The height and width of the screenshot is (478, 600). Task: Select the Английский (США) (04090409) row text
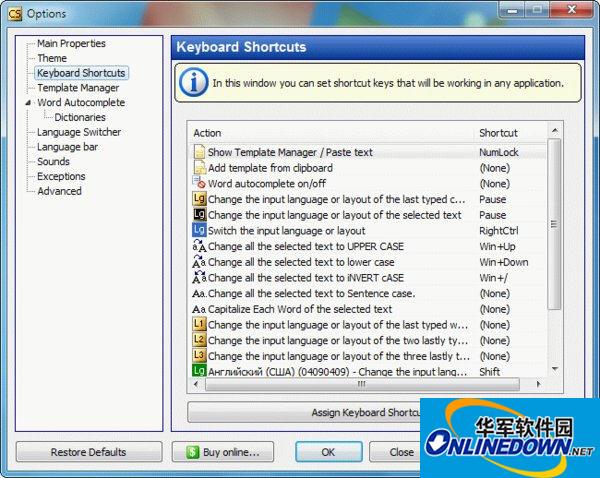(338, 371)
